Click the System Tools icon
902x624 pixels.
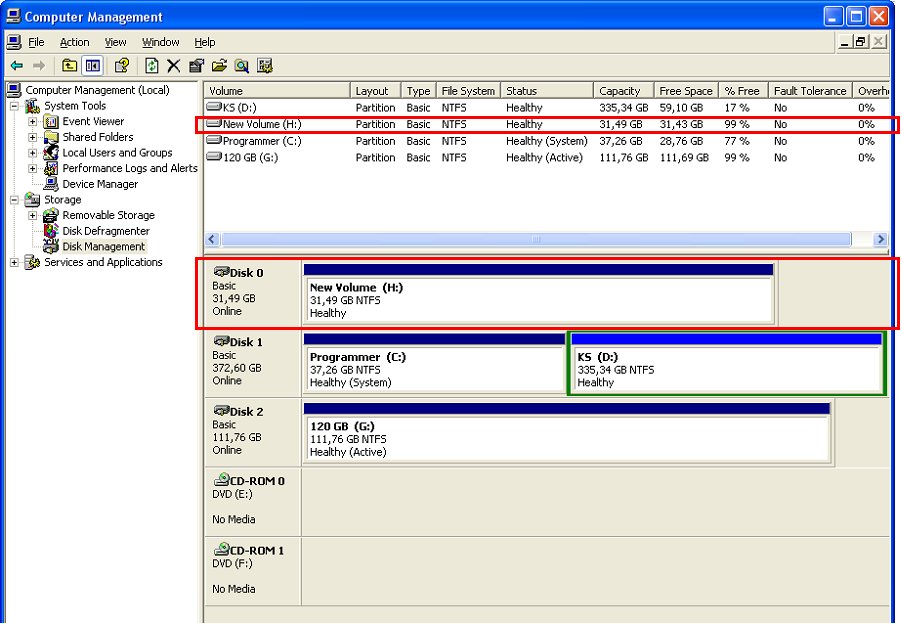tap(33, 106)
